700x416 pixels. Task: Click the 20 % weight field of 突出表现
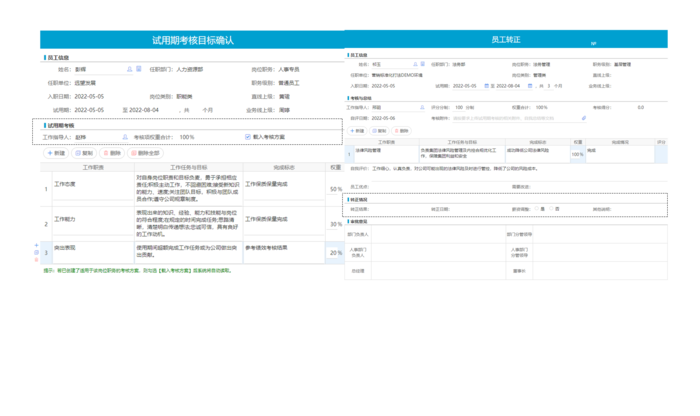[333, 253]
